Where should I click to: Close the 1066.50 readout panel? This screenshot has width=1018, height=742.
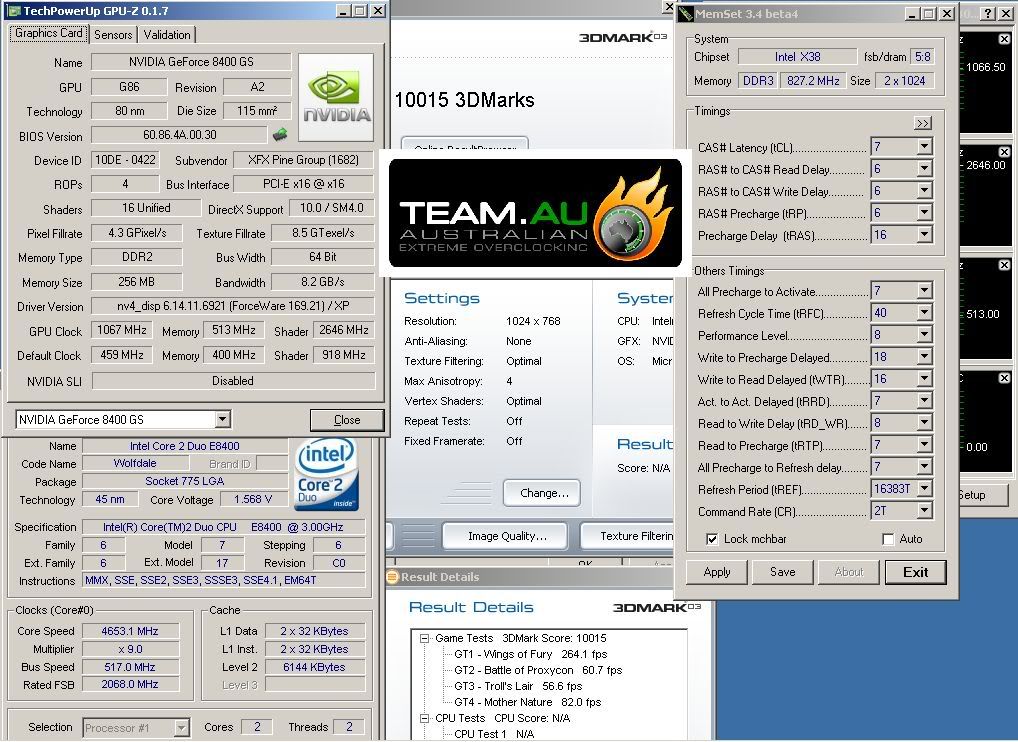[x=1004, y=40]
